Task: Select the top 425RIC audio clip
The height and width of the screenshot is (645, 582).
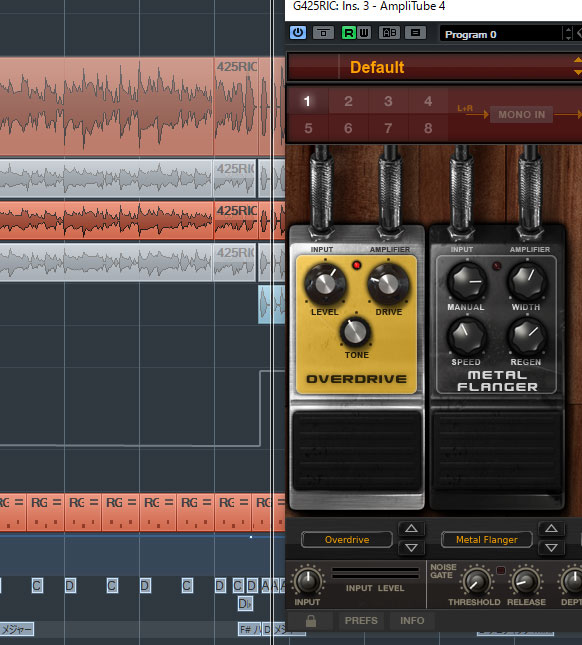Action: point(236,106)
